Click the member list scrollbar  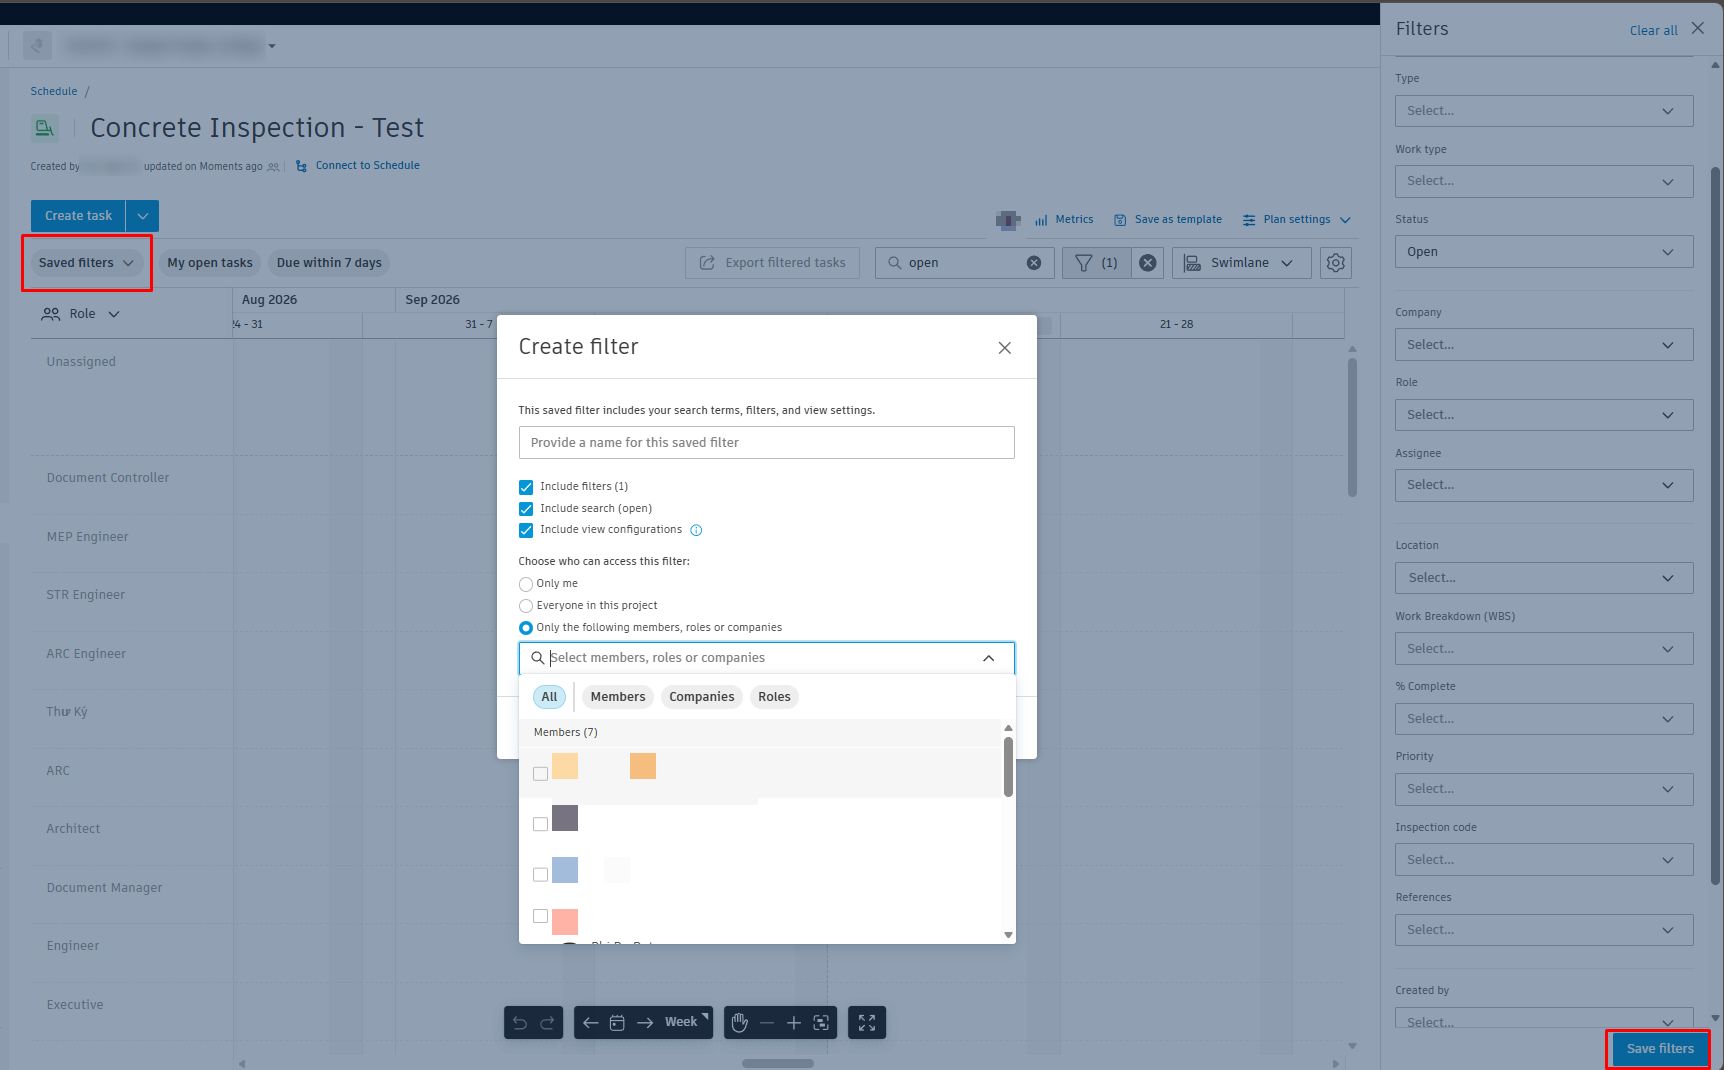pos(1008,767)
